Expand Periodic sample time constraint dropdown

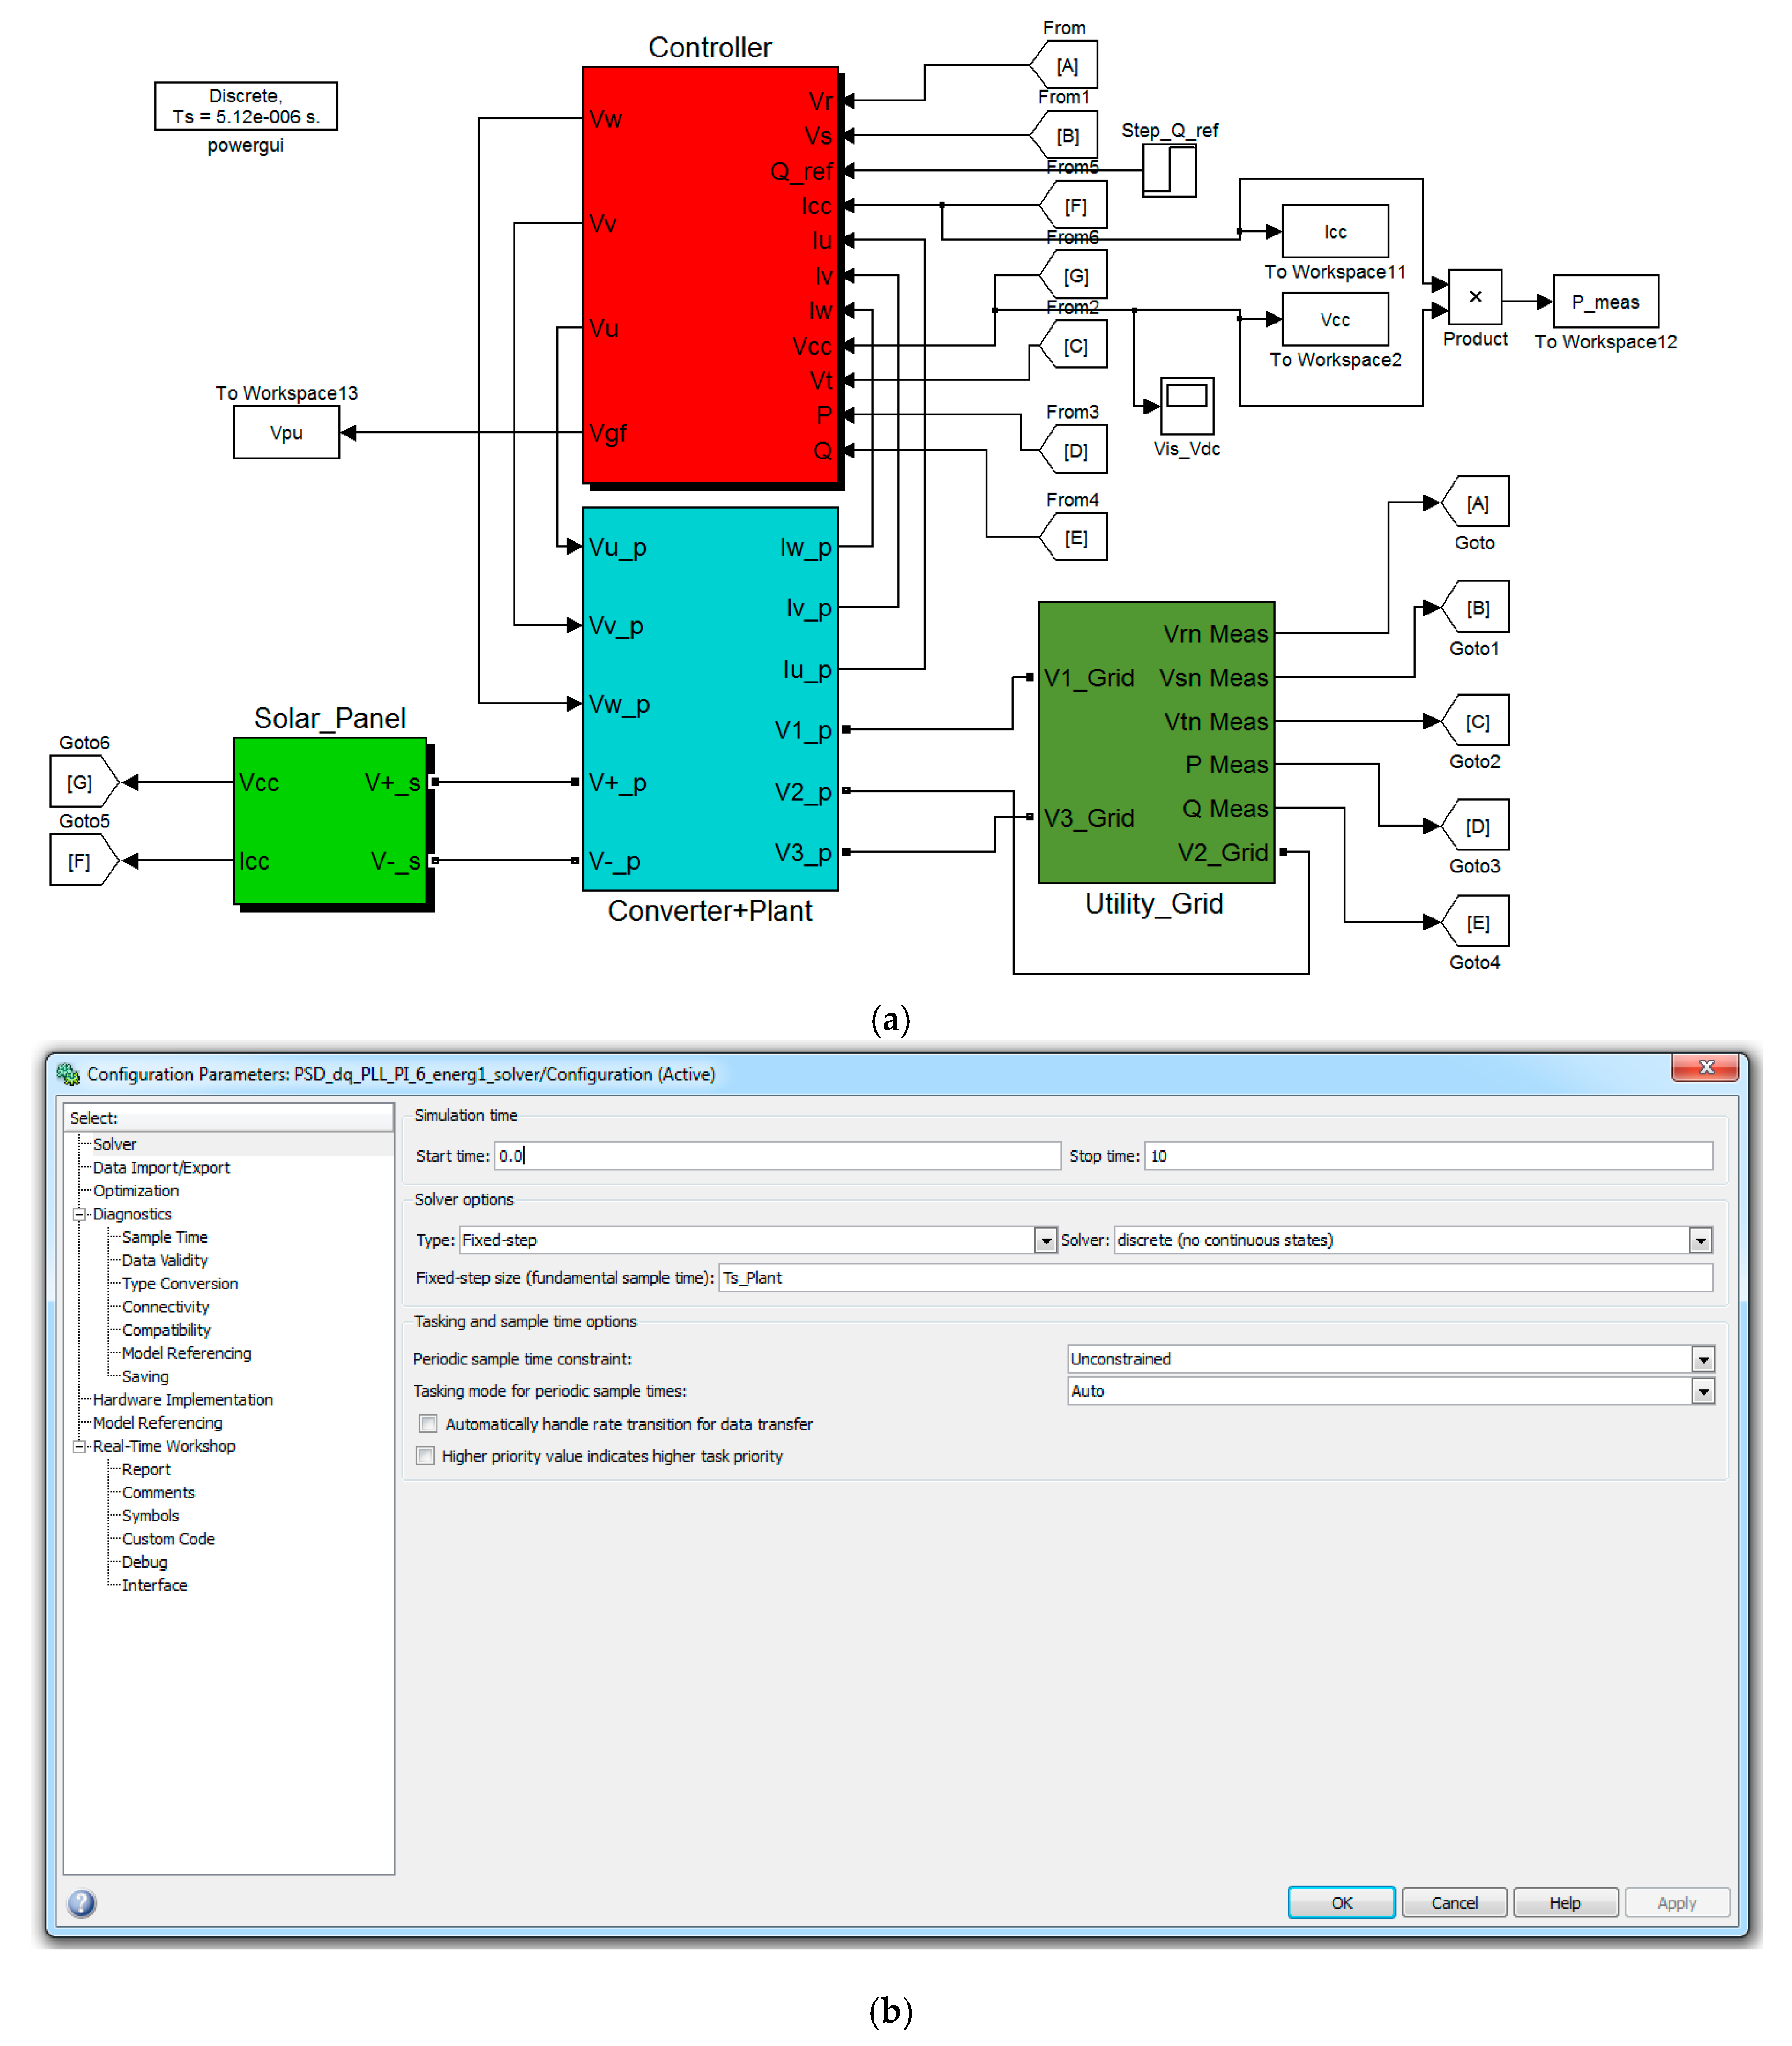point(1703,1359)
